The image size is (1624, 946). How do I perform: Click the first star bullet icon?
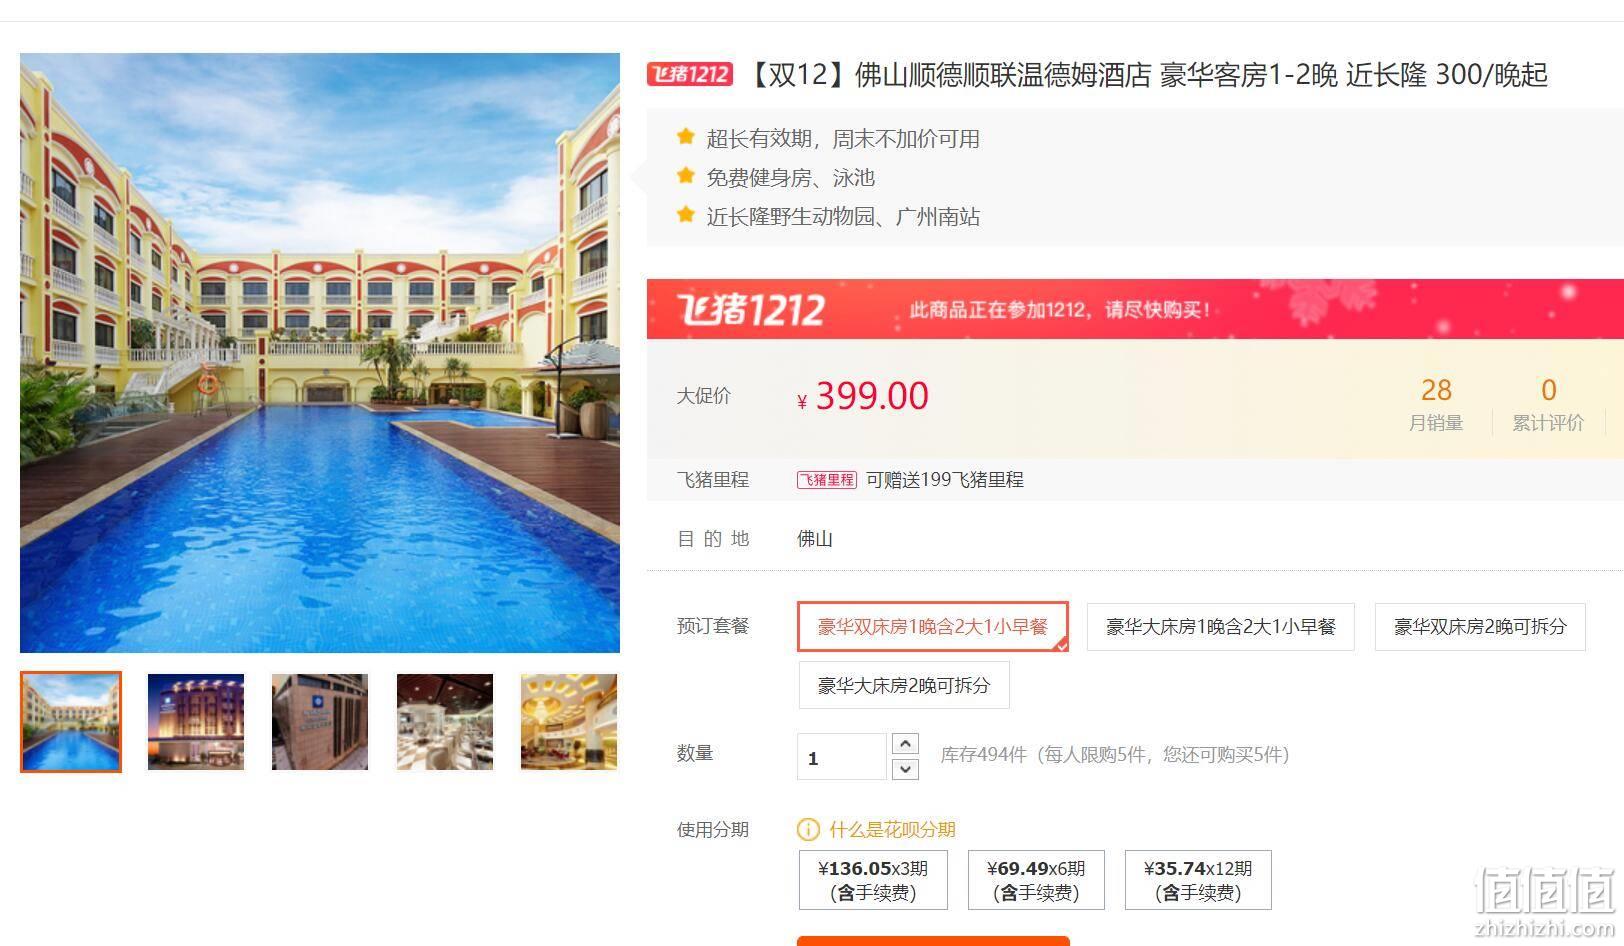(x=685, y=137)
